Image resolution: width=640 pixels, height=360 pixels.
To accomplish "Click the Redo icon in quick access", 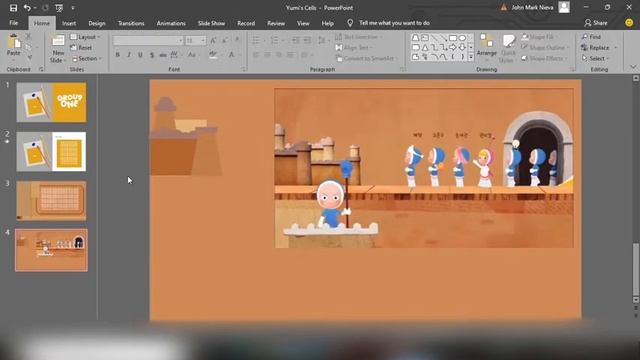I will (45, 8).
